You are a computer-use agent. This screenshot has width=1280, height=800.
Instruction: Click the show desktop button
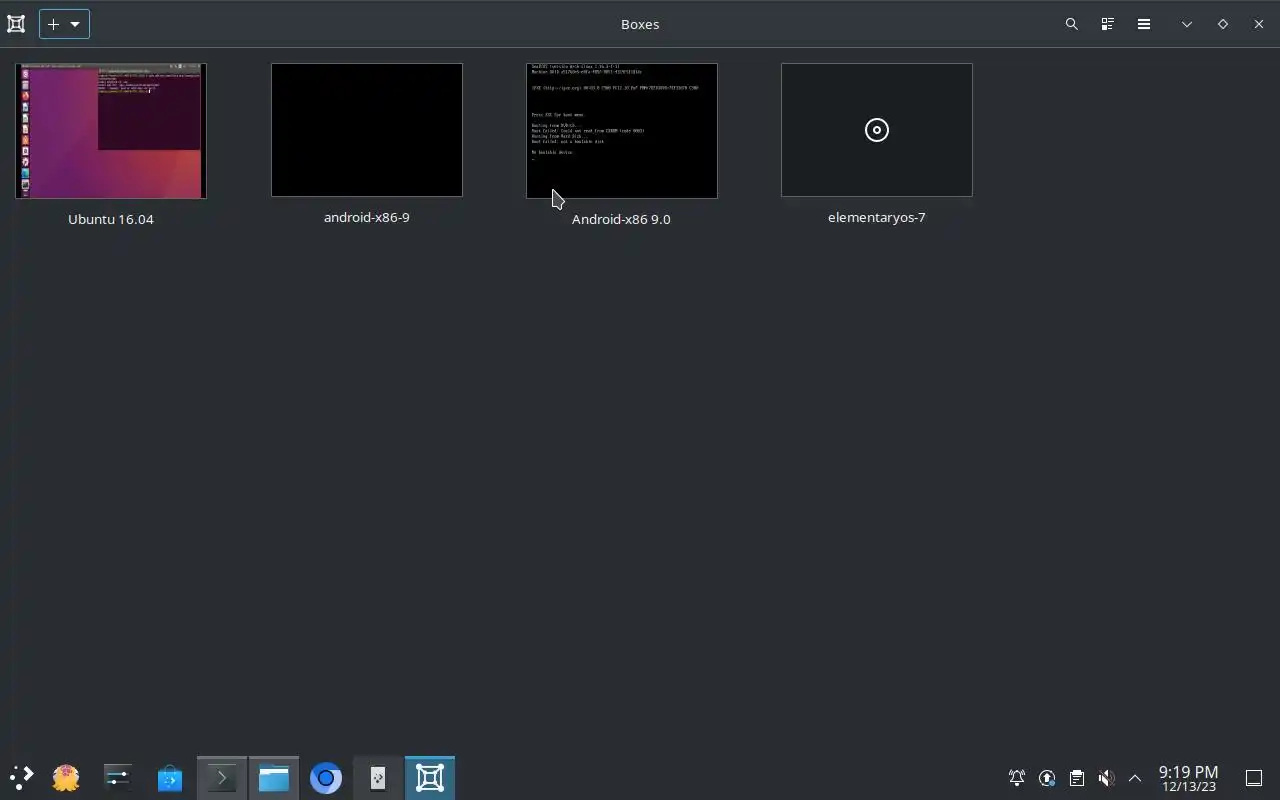(x=1254, y=778)
